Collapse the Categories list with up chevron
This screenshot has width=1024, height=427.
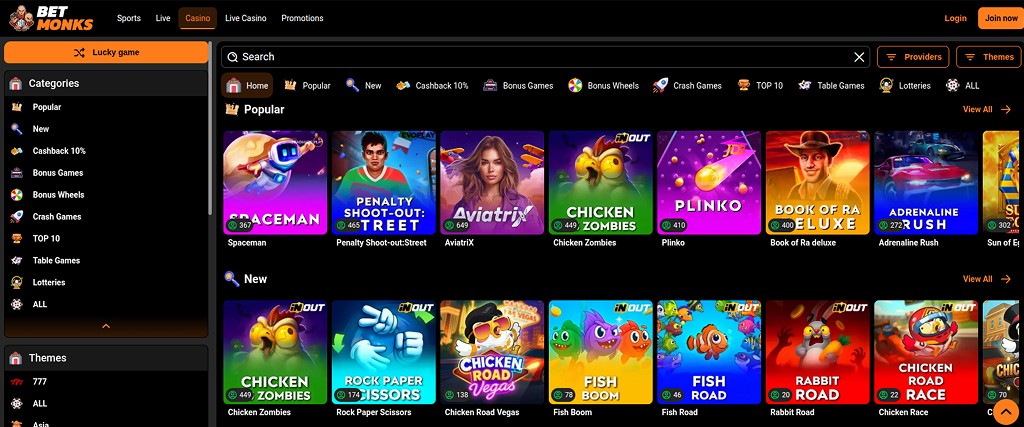[106, 326]
